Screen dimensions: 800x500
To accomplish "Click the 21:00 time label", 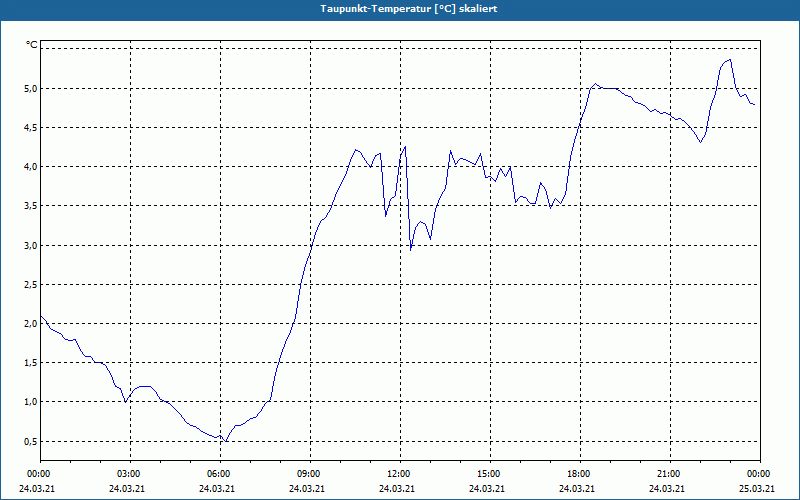I will click(669, 474).
